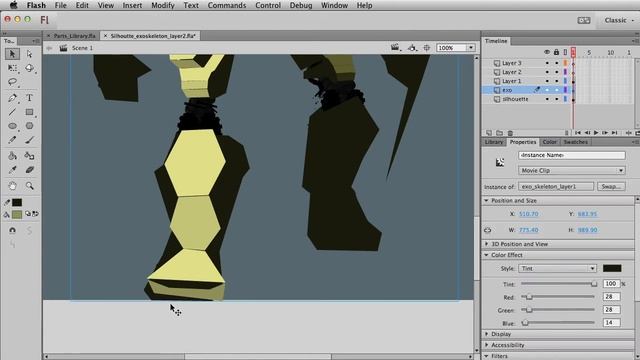The height and width of the screenshot is (360, 640).
Task: Expand the Display section
Action: click(x=486, y=334)
